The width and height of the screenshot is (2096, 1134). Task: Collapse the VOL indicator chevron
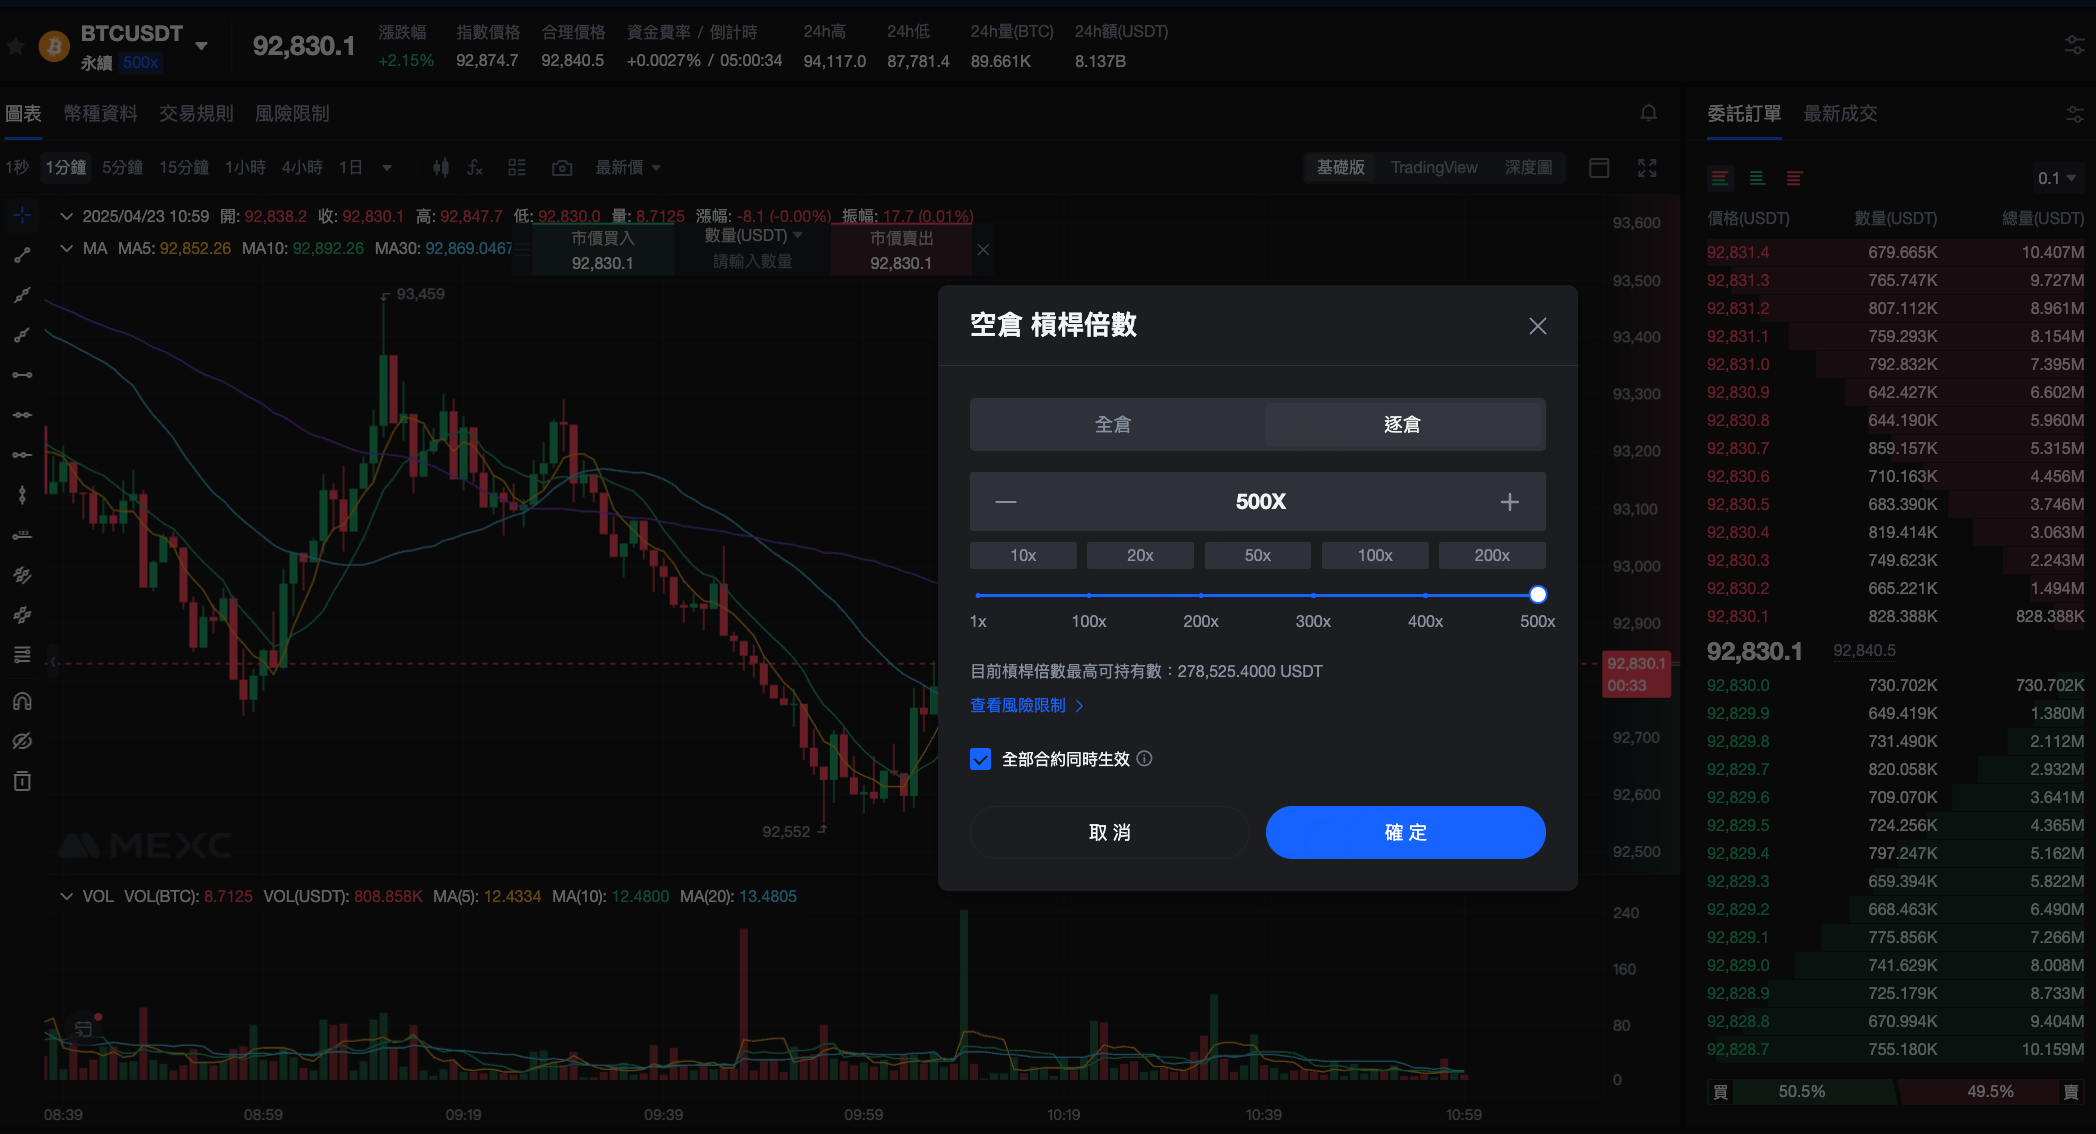[66, 896]
